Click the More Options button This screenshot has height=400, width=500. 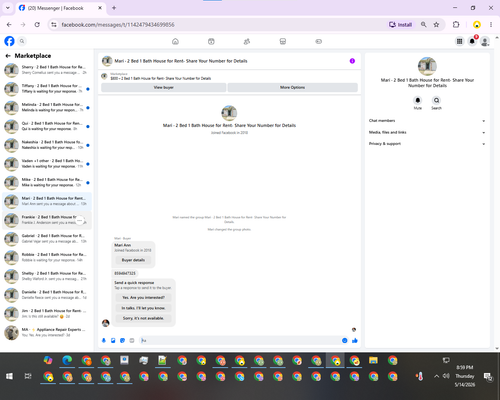[x=292, y=87]
